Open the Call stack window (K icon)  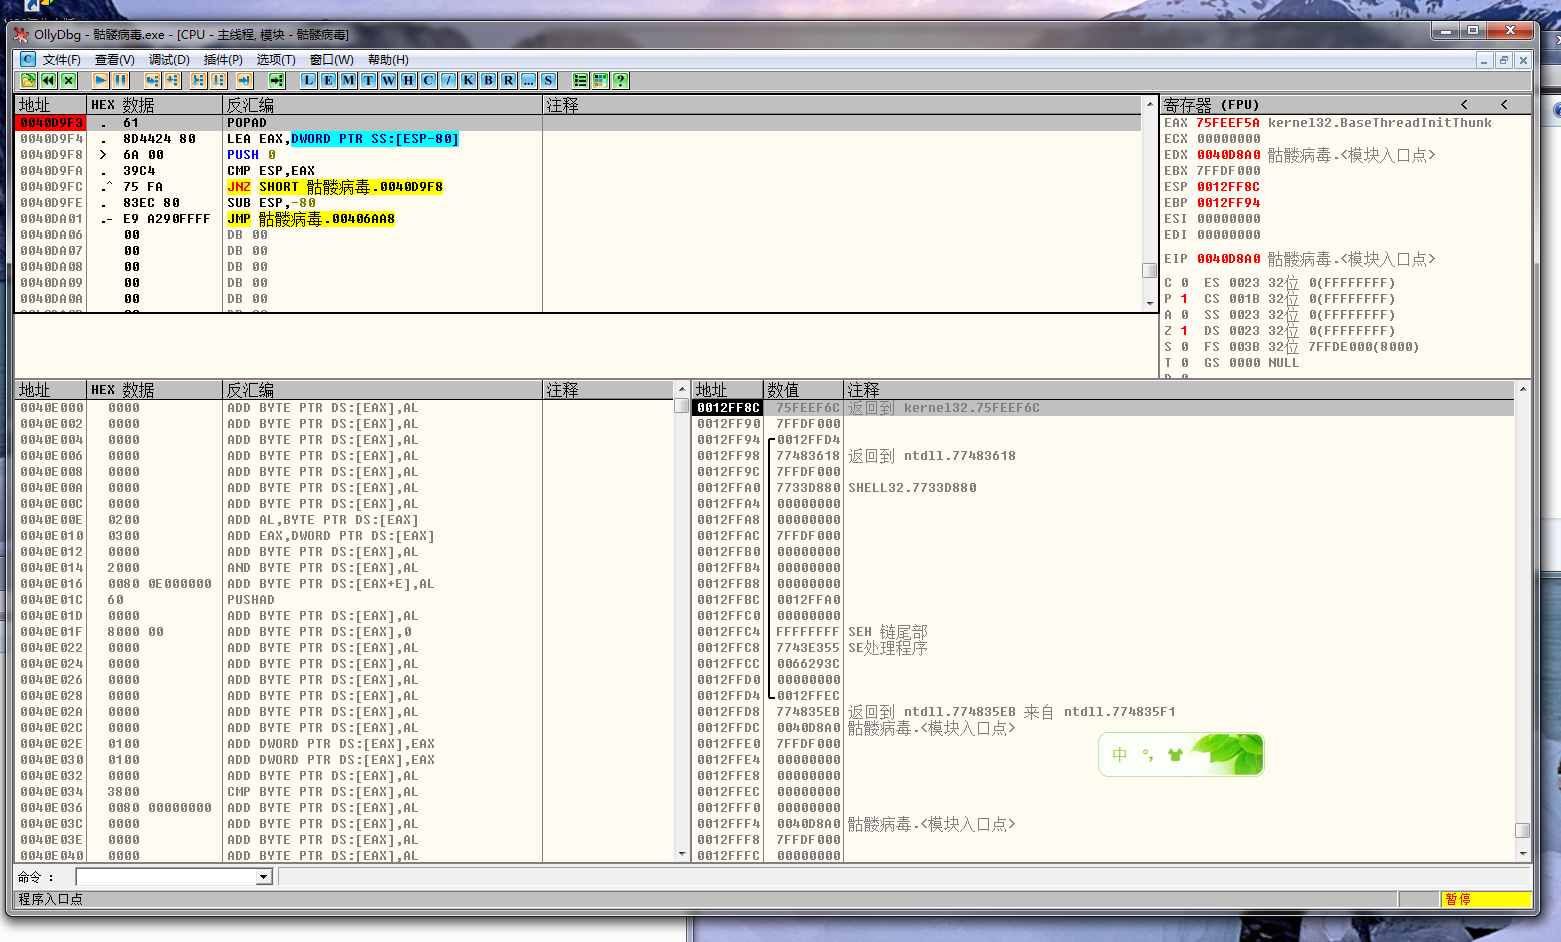click(x=468, y=80)
